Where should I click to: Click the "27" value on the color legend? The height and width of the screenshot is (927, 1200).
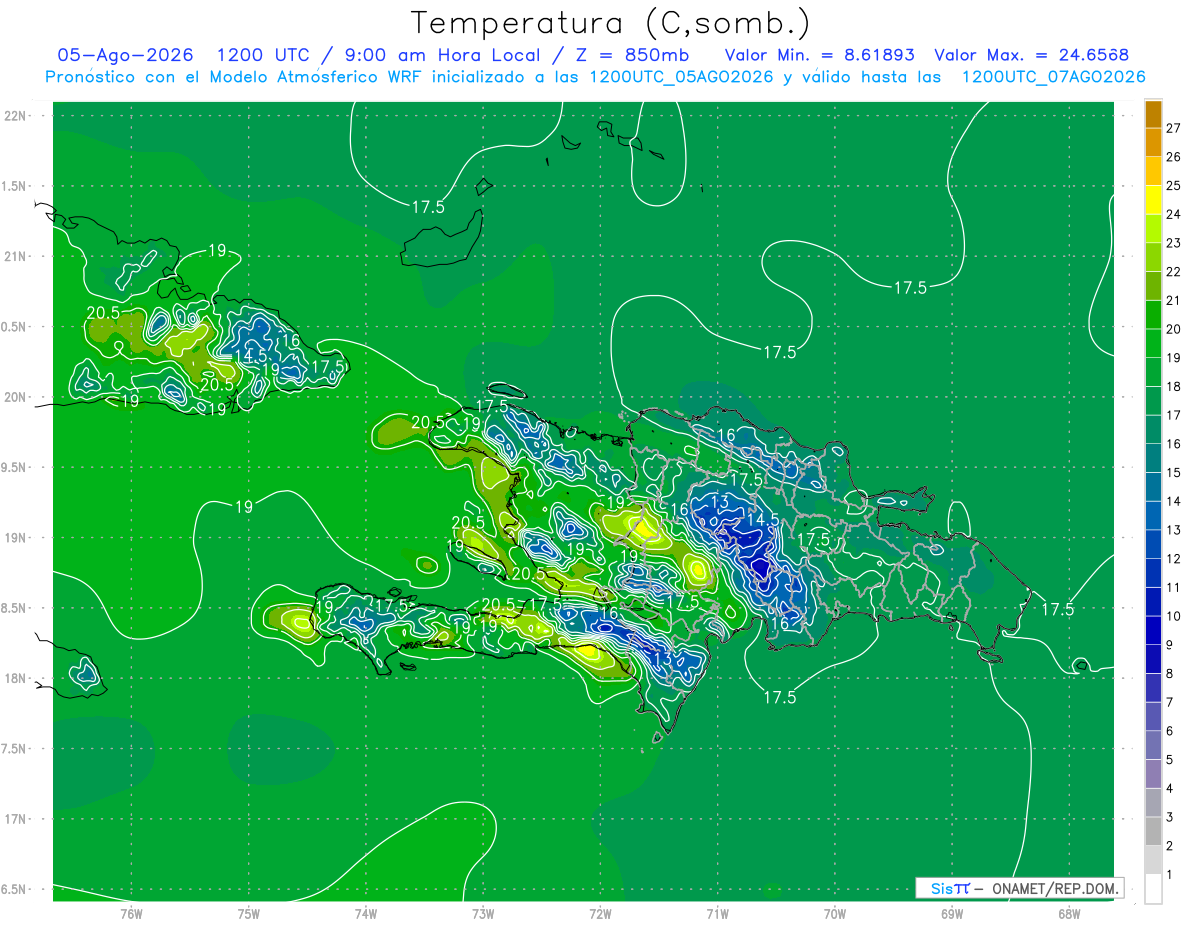[x=1174, y=128]
